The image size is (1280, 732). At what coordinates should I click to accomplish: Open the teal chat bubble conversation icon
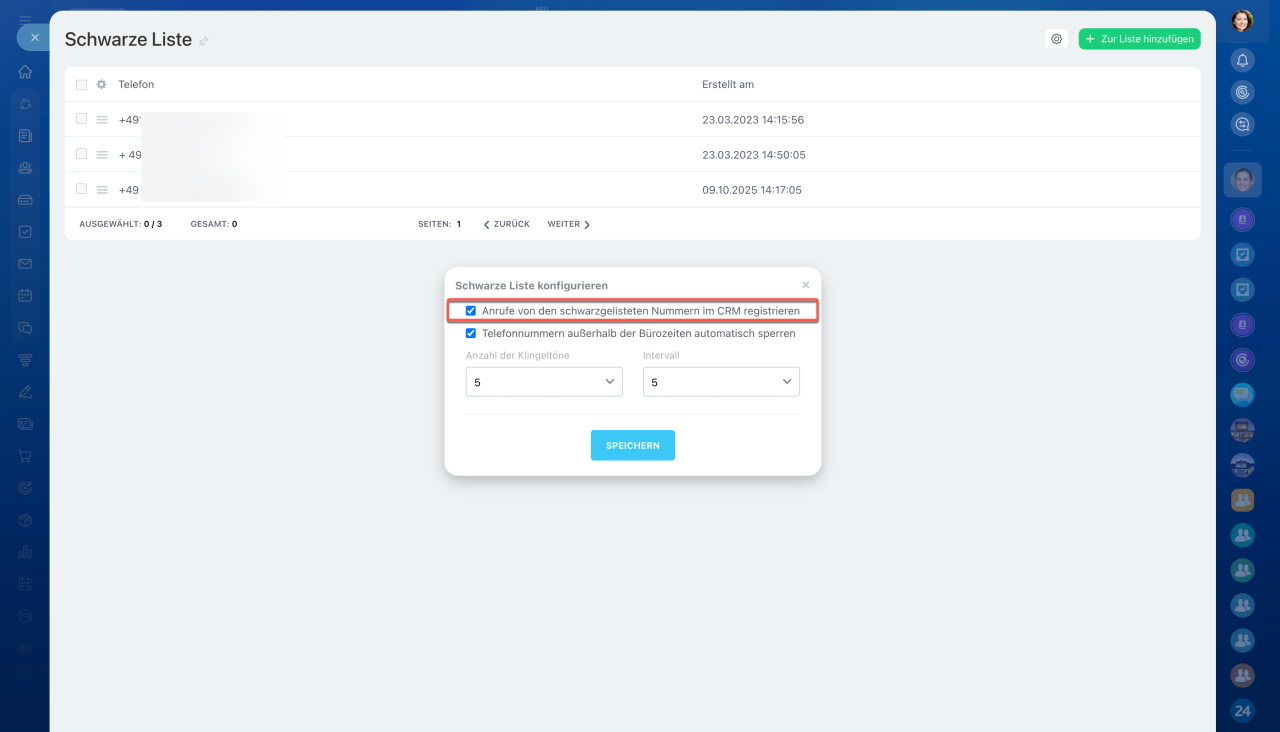(1242, 394)
